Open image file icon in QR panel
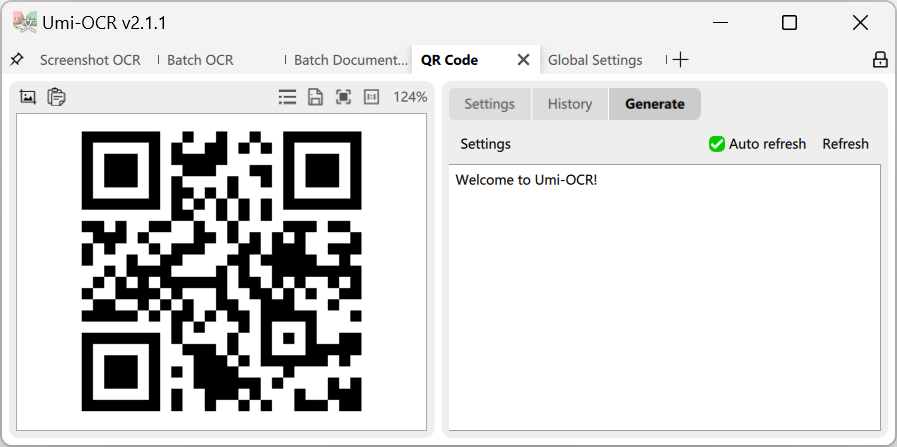The width and height of the screenshot is (897, 447). 27,97
